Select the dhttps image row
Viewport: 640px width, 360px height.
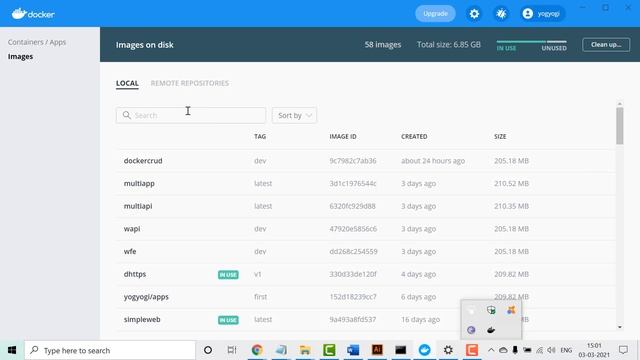365,274
